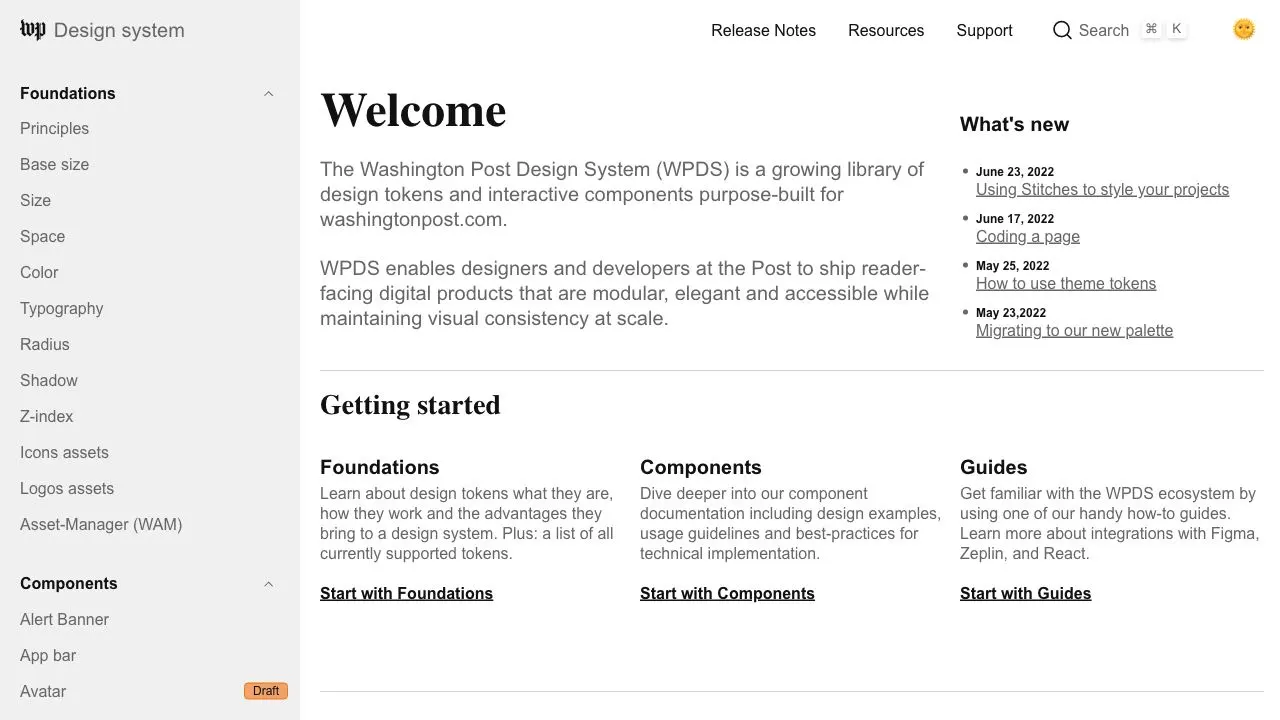Open the Coding a page article
1280x720 pixels.
(x=1027, y=237)
